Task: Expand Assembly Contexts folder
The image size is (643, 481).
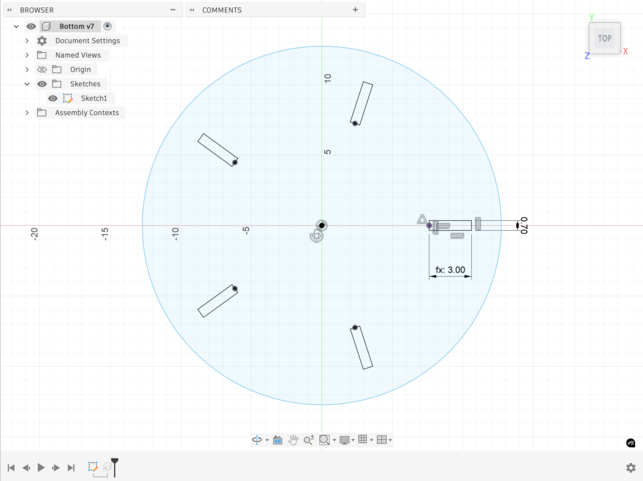Action: (x=27, y=112)
